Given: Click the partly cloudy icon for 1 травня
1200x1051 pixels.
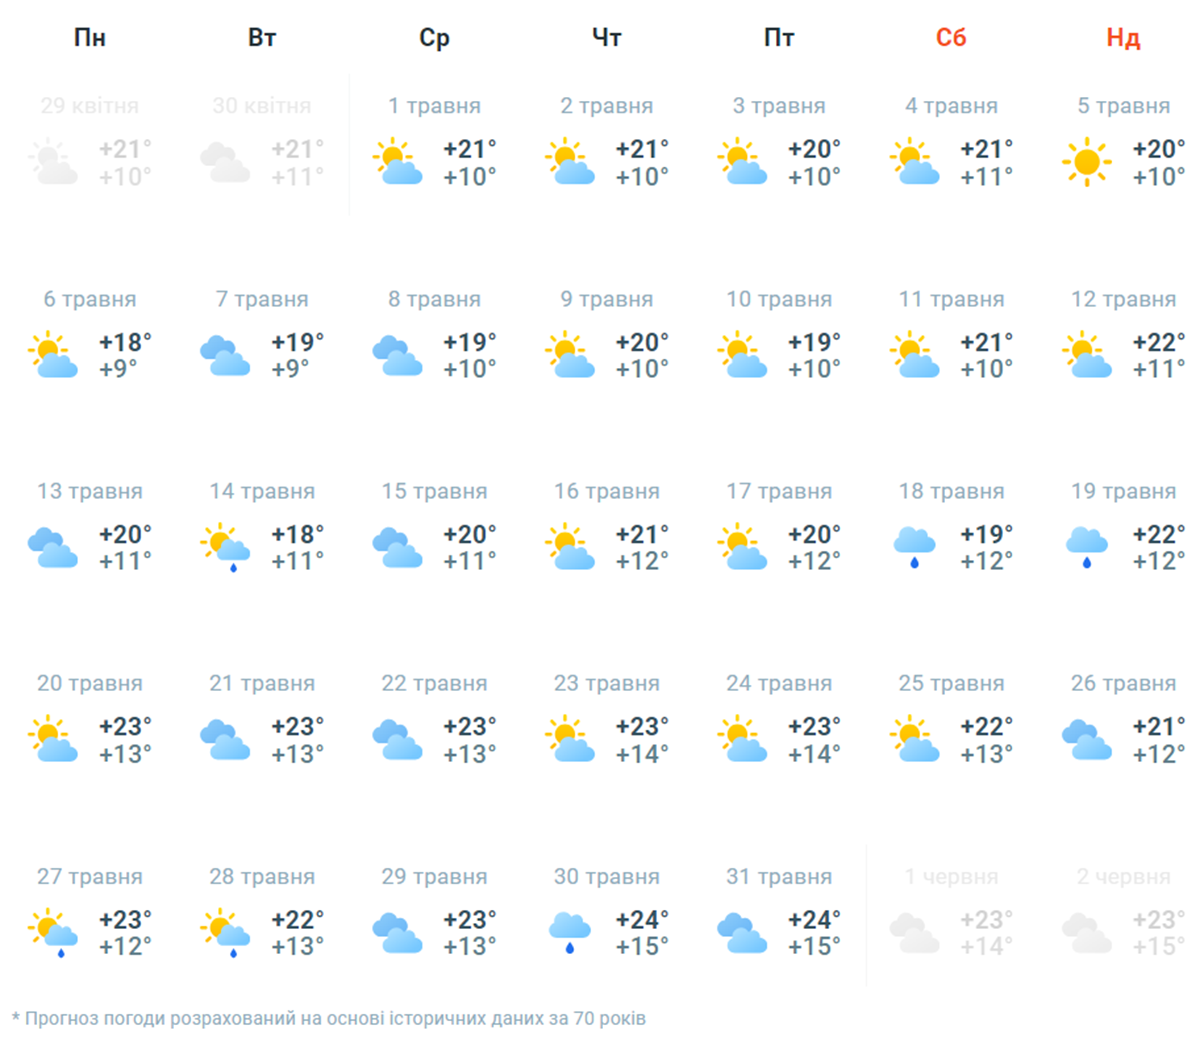Looking at the screenshot, I should pyautogui.click(x=397, y=162).
